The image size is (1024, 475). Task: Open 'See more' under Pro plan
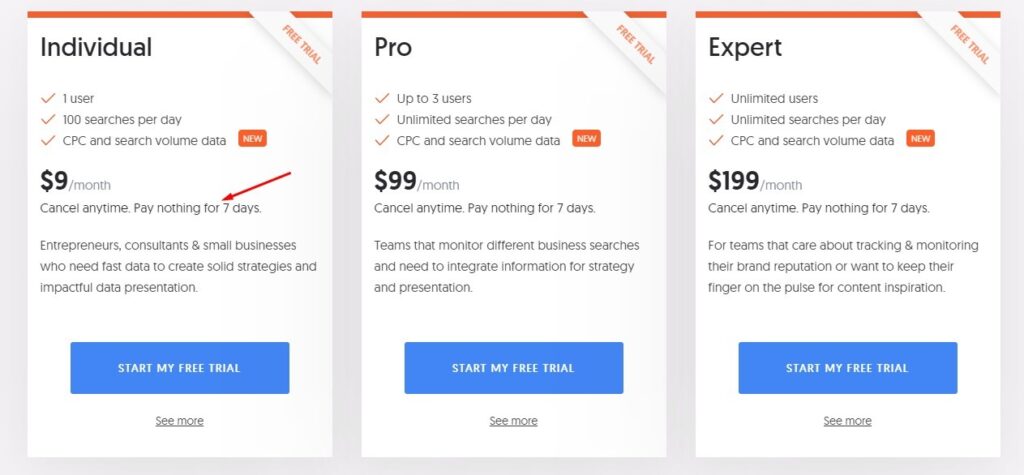(513, 421)
